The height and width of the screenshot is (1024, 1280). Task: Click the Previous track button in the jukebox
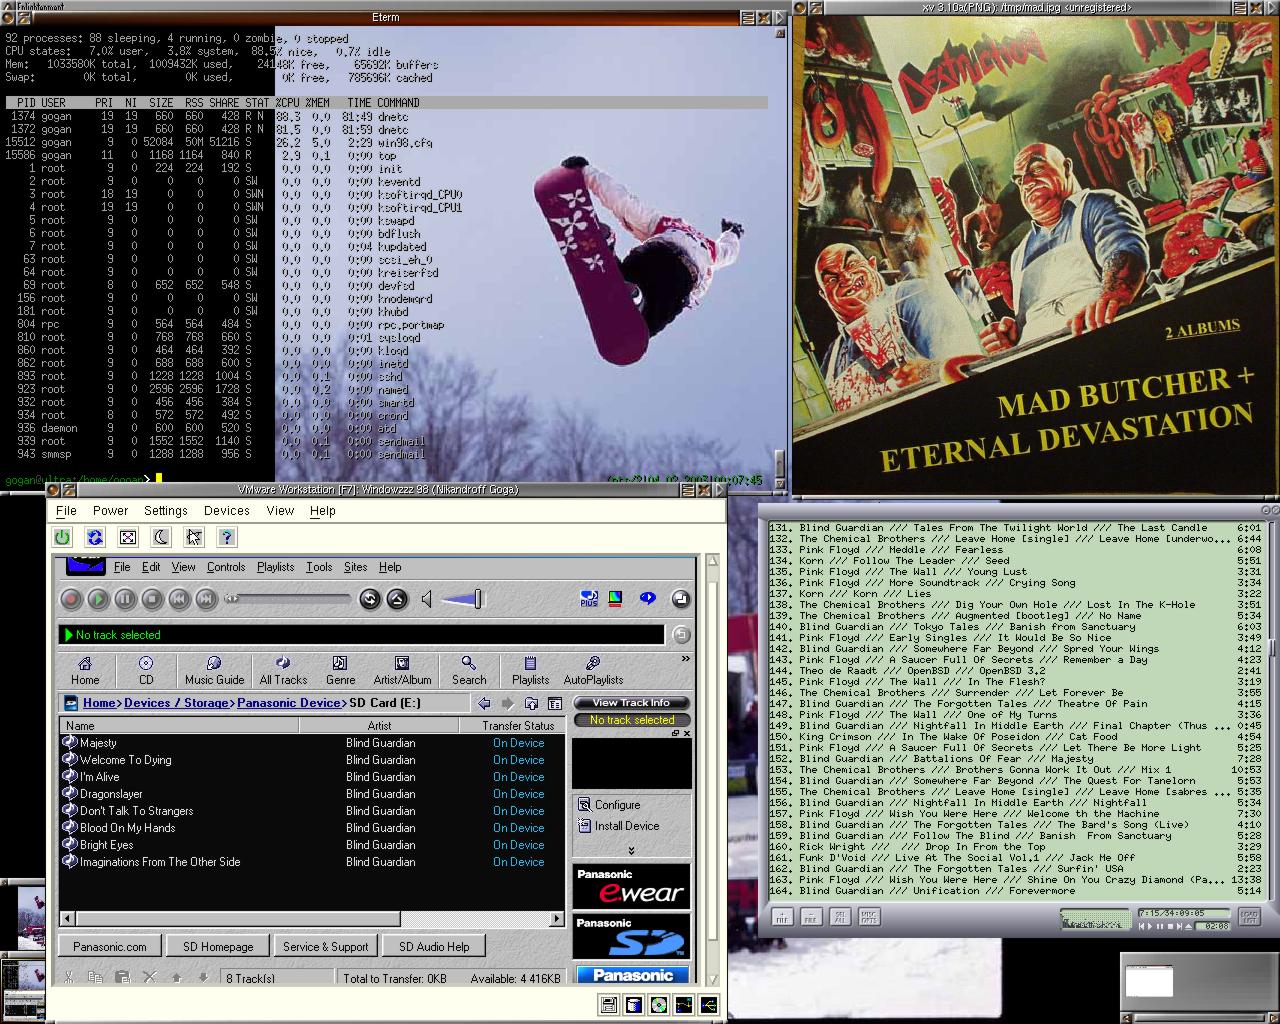click(179, 599)
